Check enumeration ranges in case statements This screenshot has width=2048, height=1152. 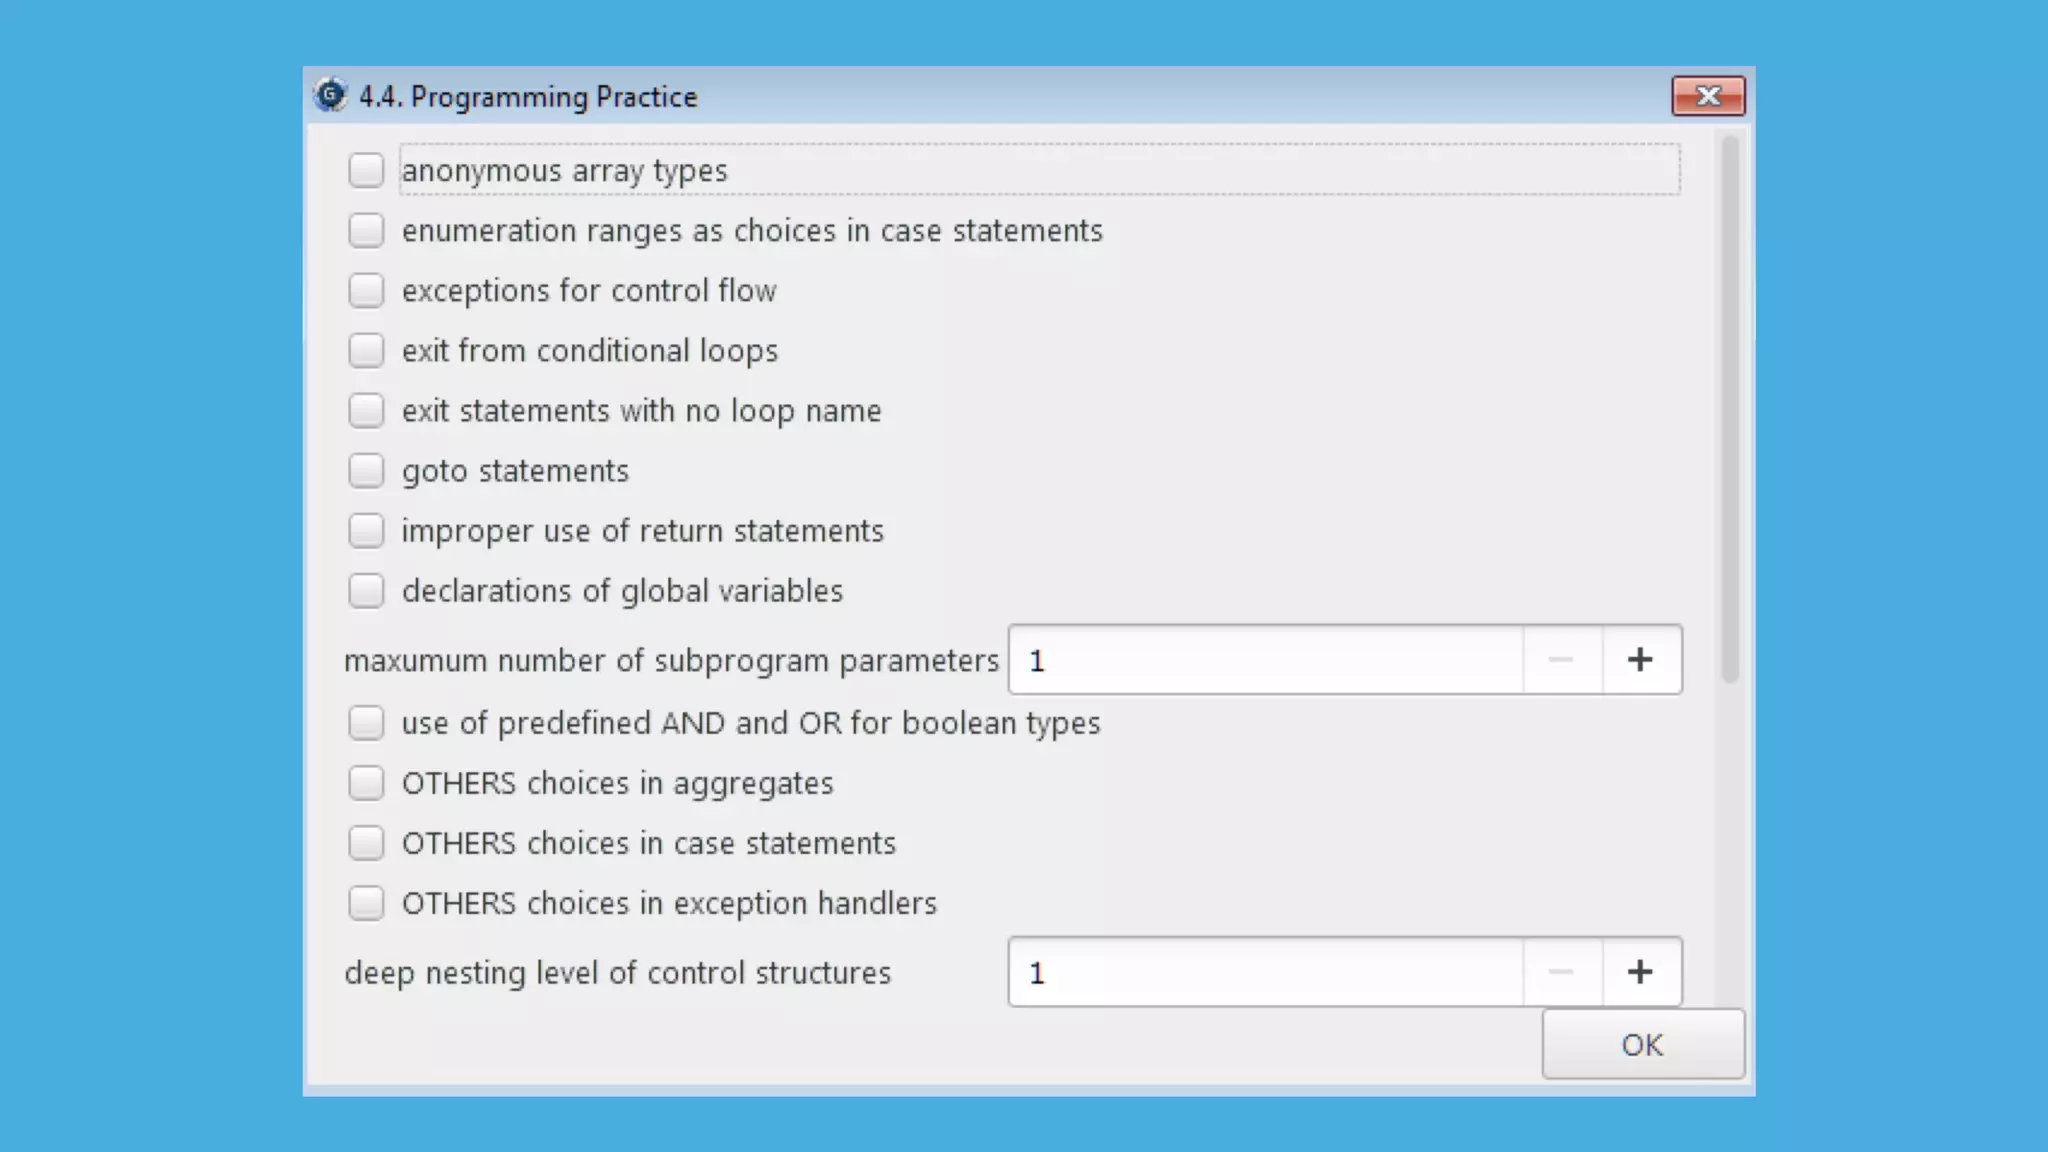366,230
